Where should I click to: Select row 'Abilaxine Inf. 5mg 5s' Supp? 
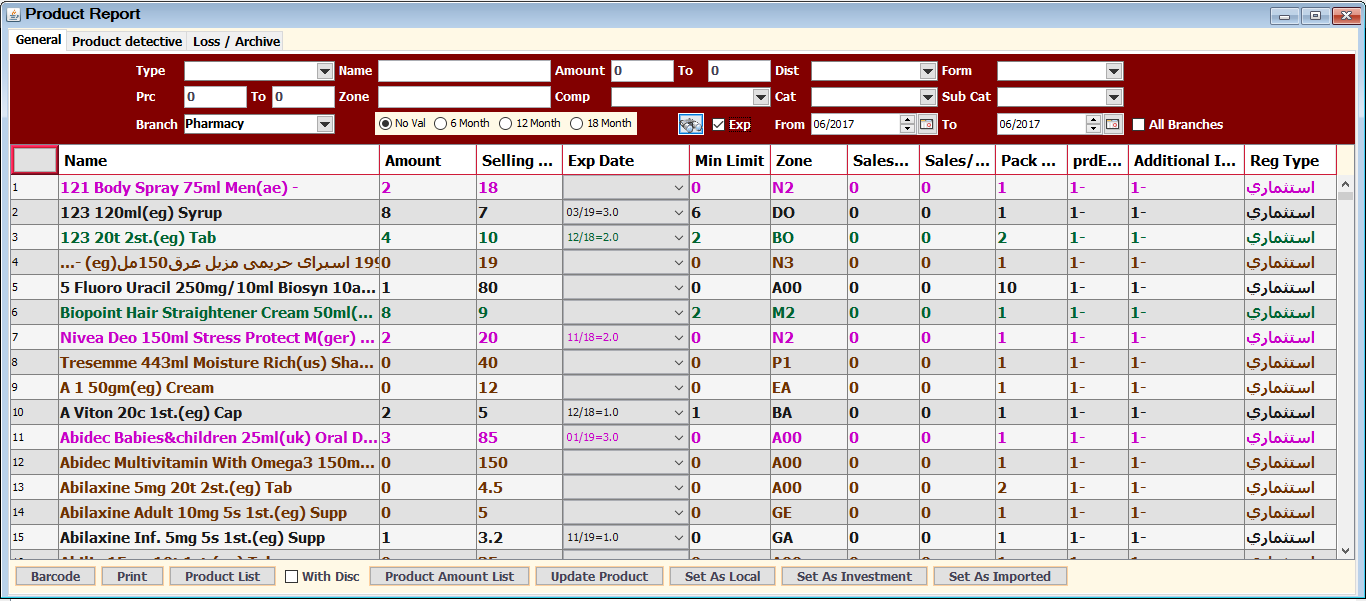click(673, 538)
